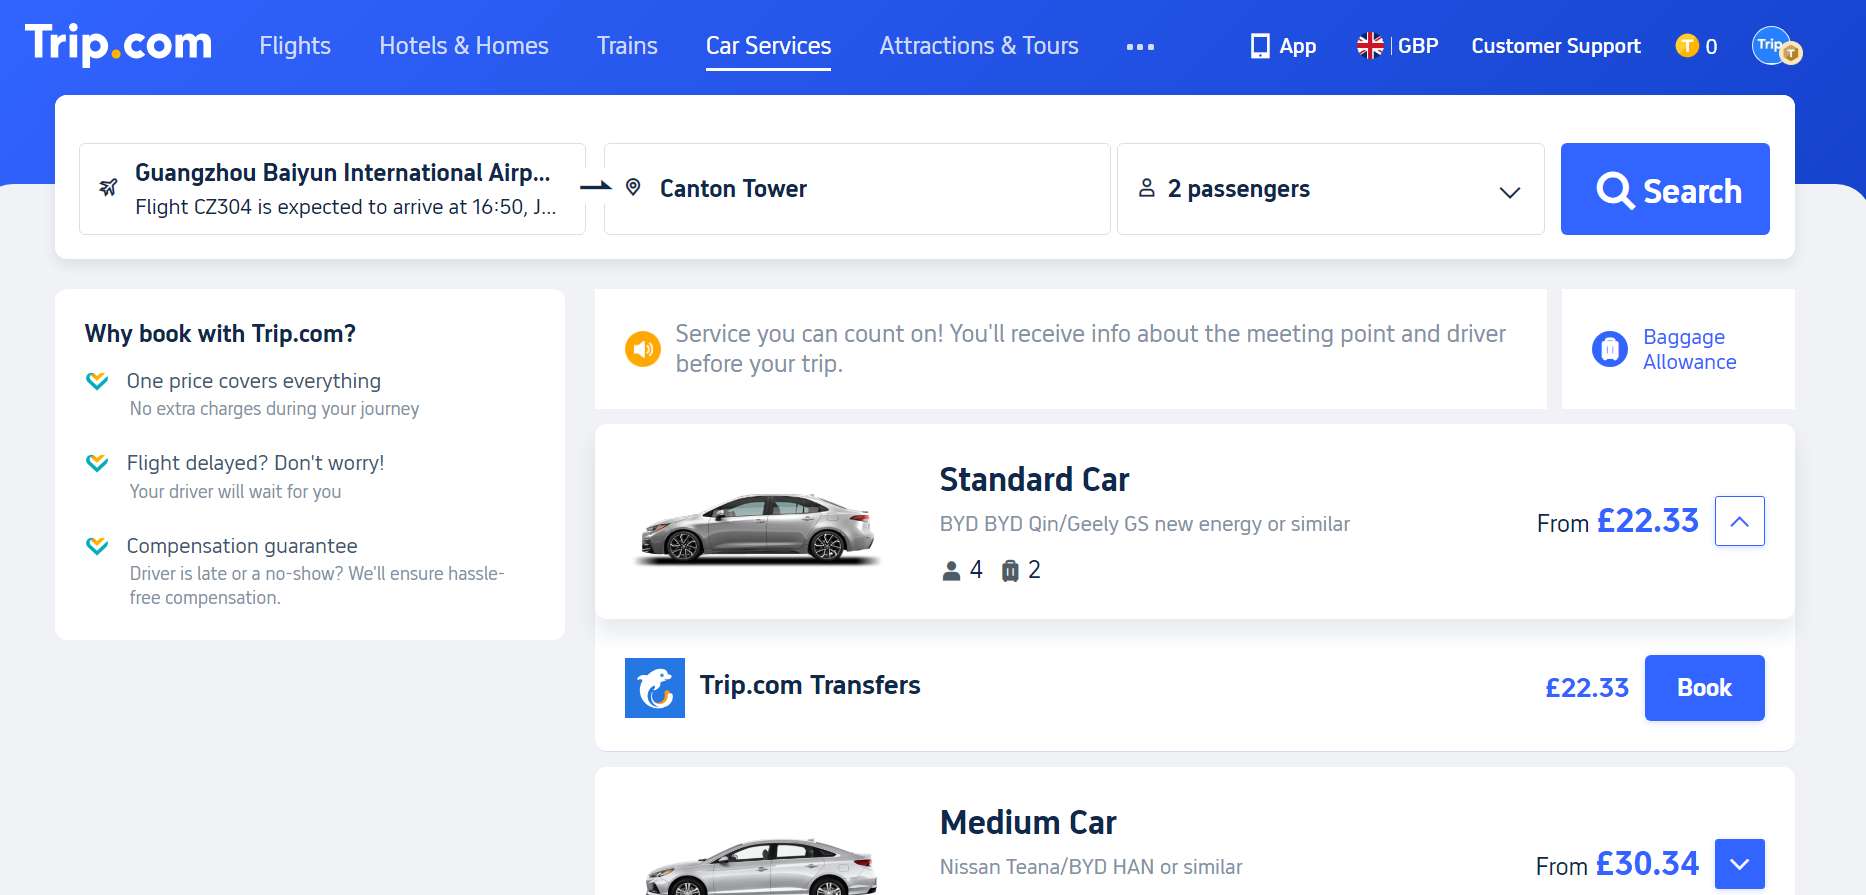The width and height of the screenshot is (1866, 895).
Task: Click the Standard Car heading
Action: tap(1034, 480)
